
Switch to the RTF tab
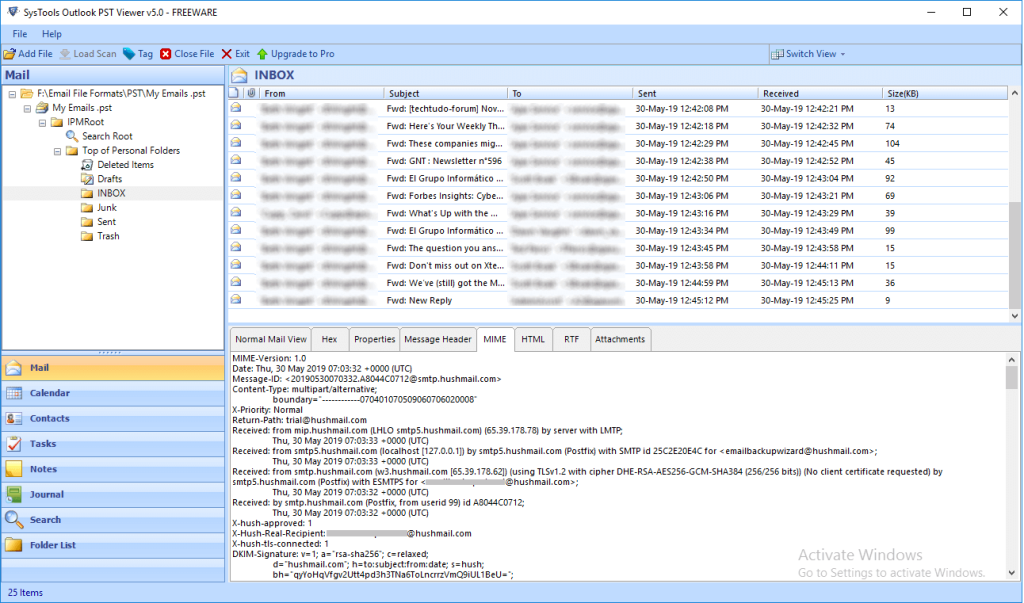[571, 340]
